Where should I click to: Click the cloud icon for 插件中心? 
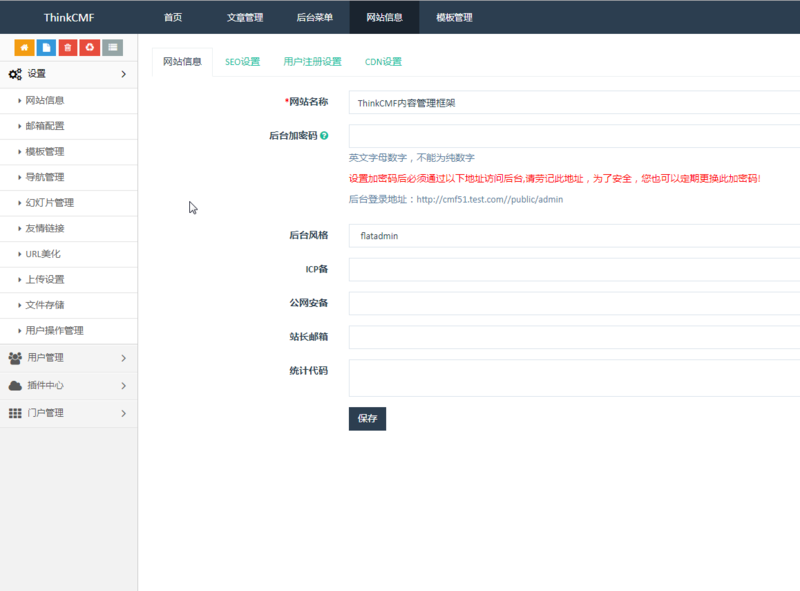15,386
